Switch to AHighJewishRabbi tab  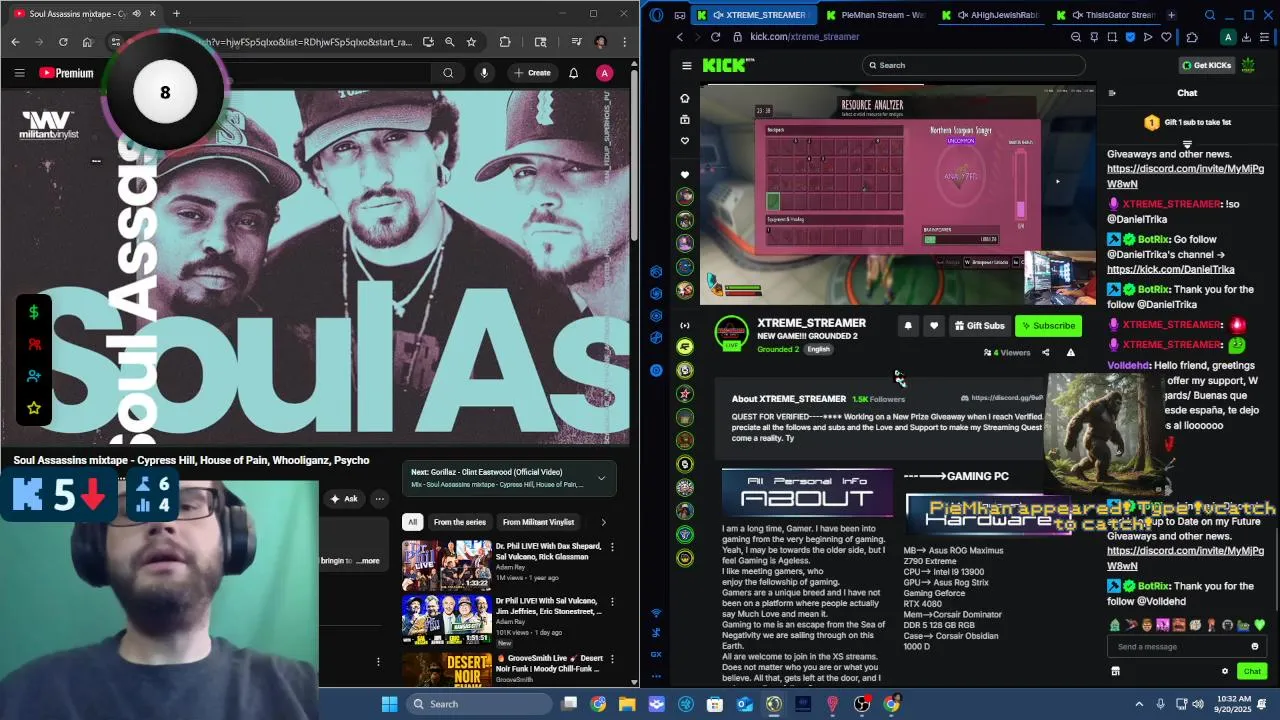[990, 15]
